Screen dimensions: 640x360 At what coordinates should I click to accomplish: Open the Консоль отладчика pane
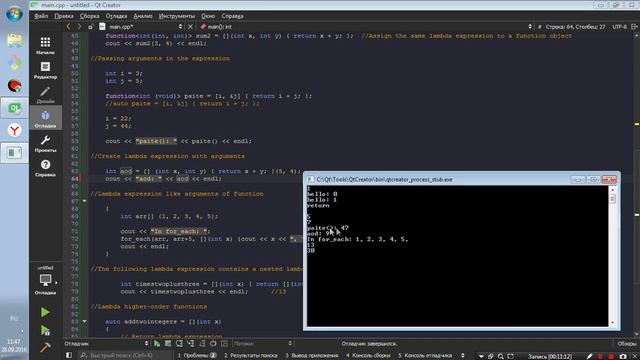point(425,356)
